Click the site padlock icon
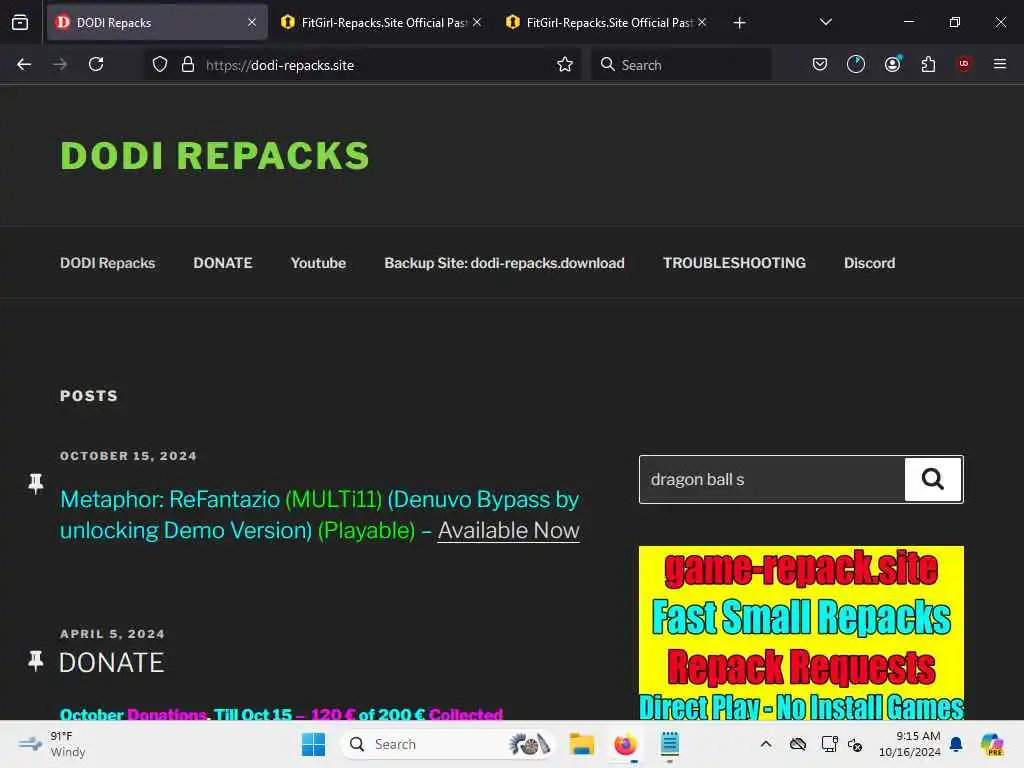Screen dimensions: 1024x768 (188, 64)
